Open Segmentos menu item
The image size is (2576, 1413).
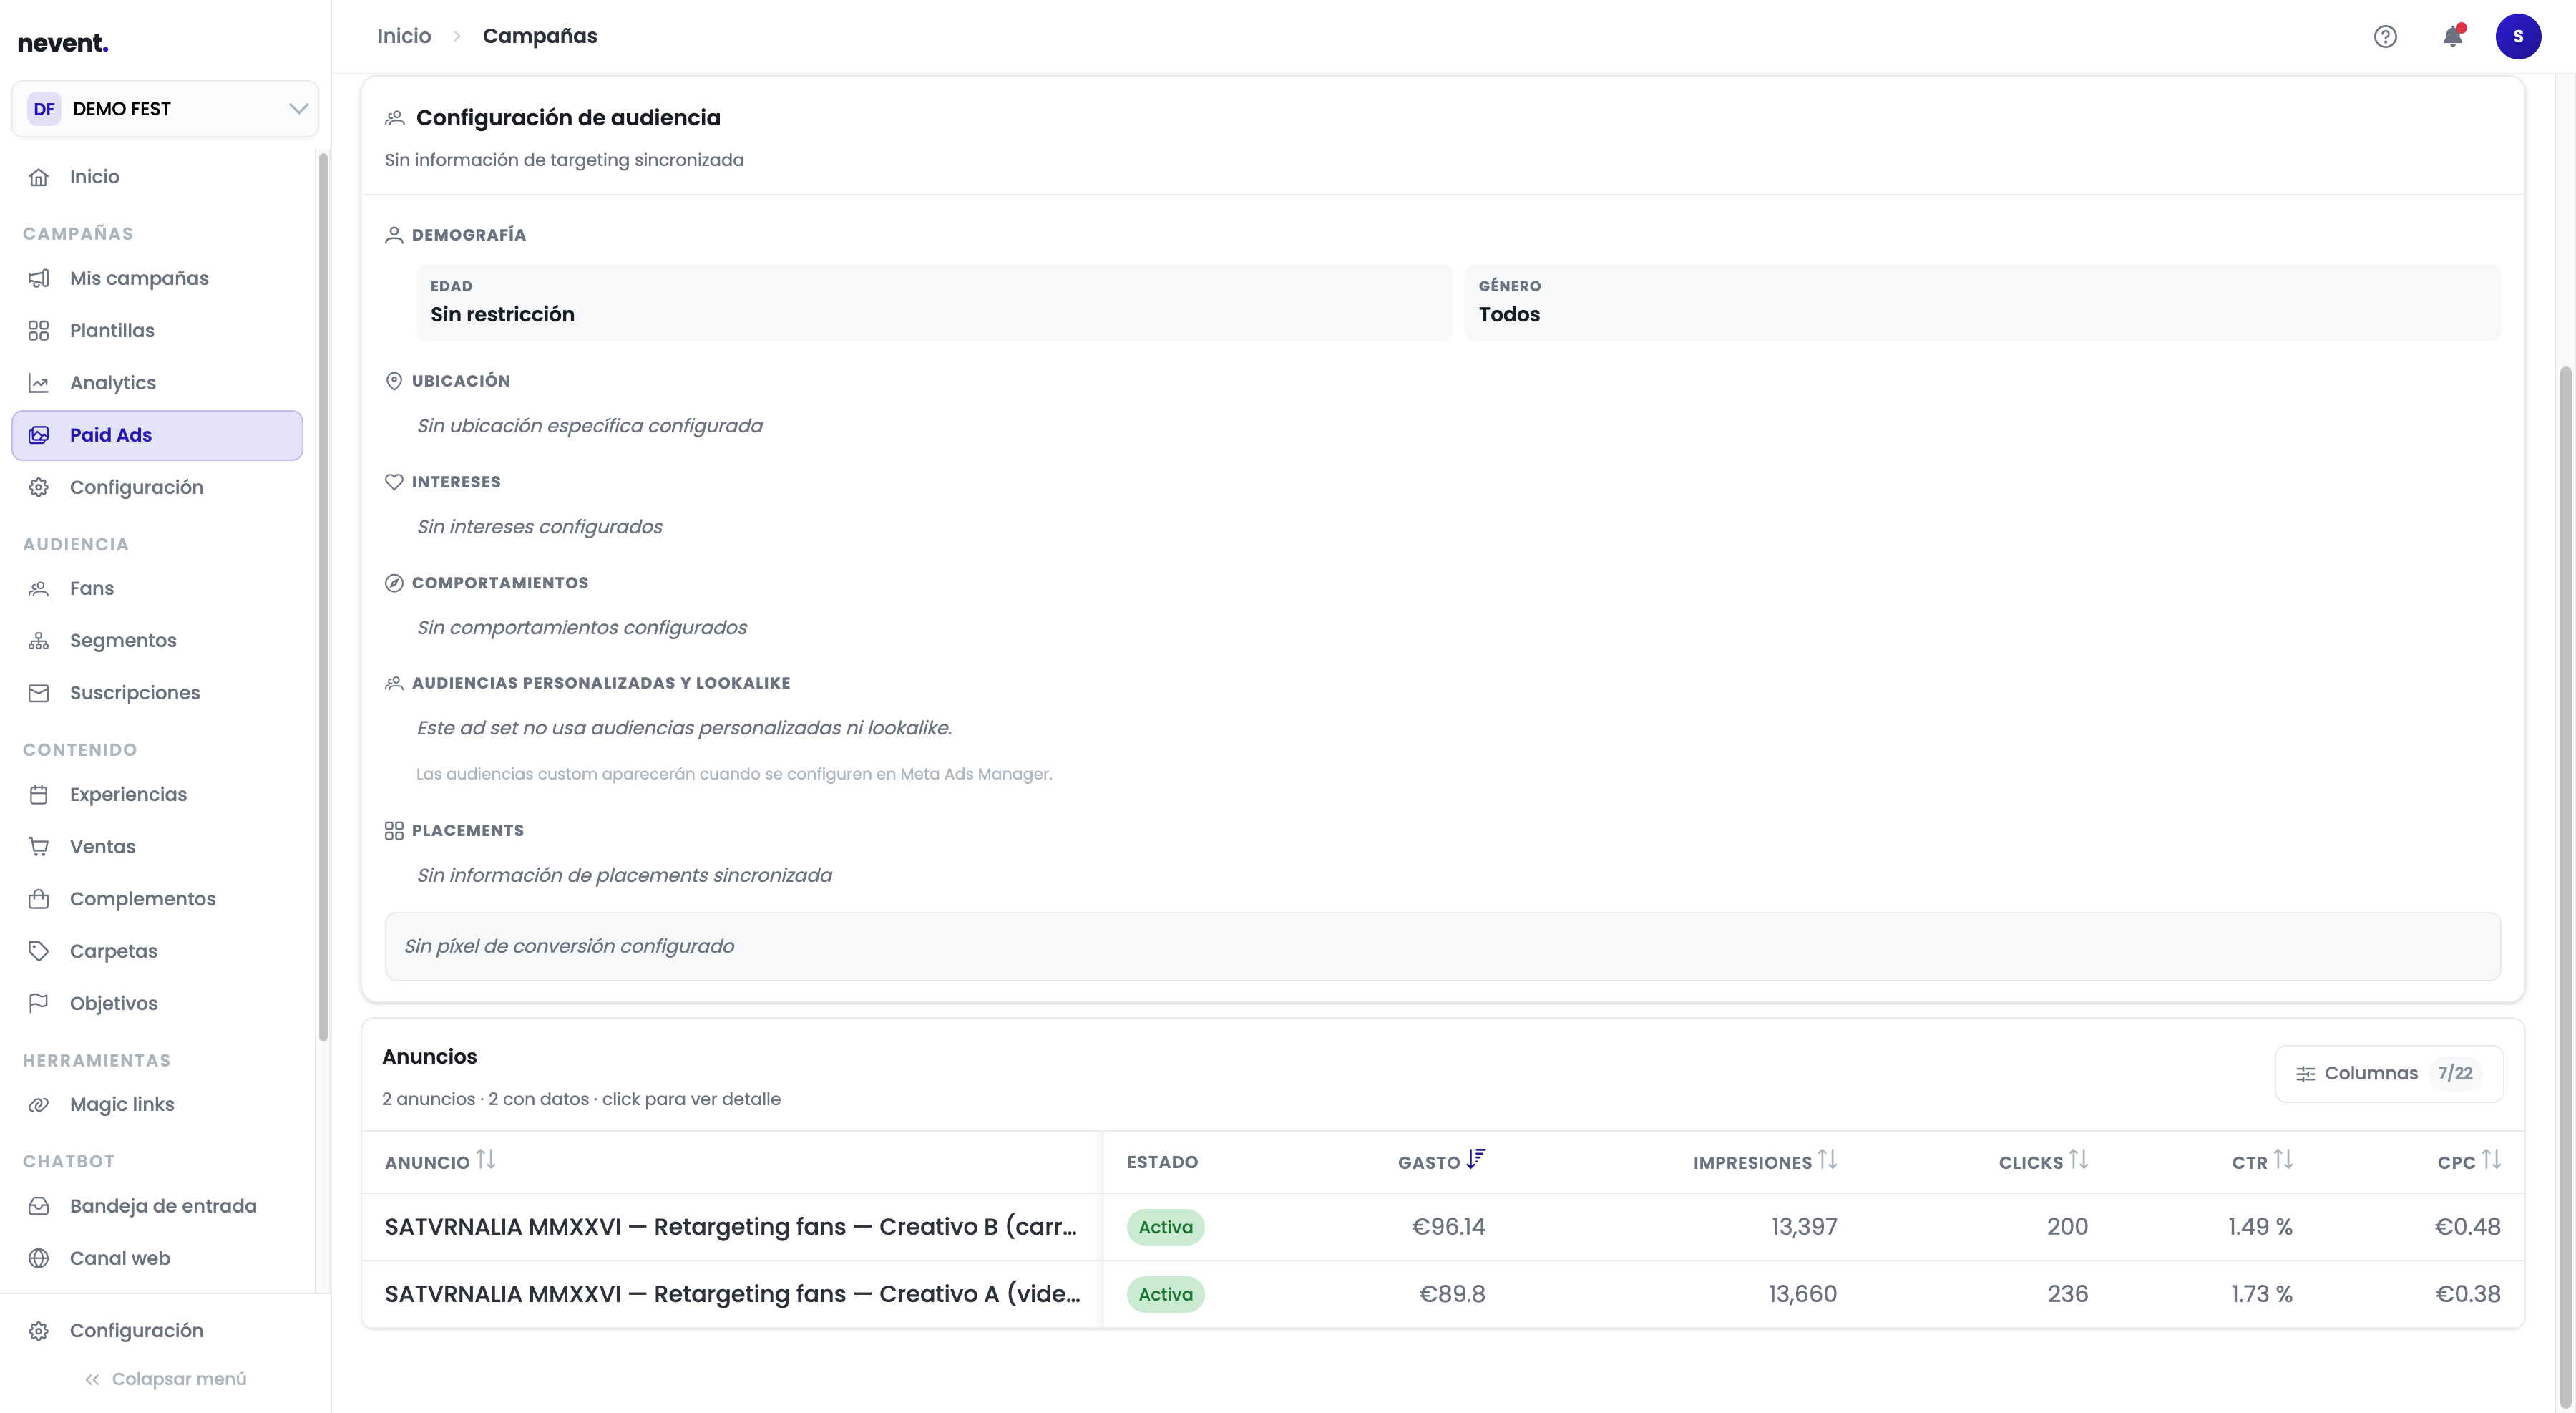click(157, 641)
